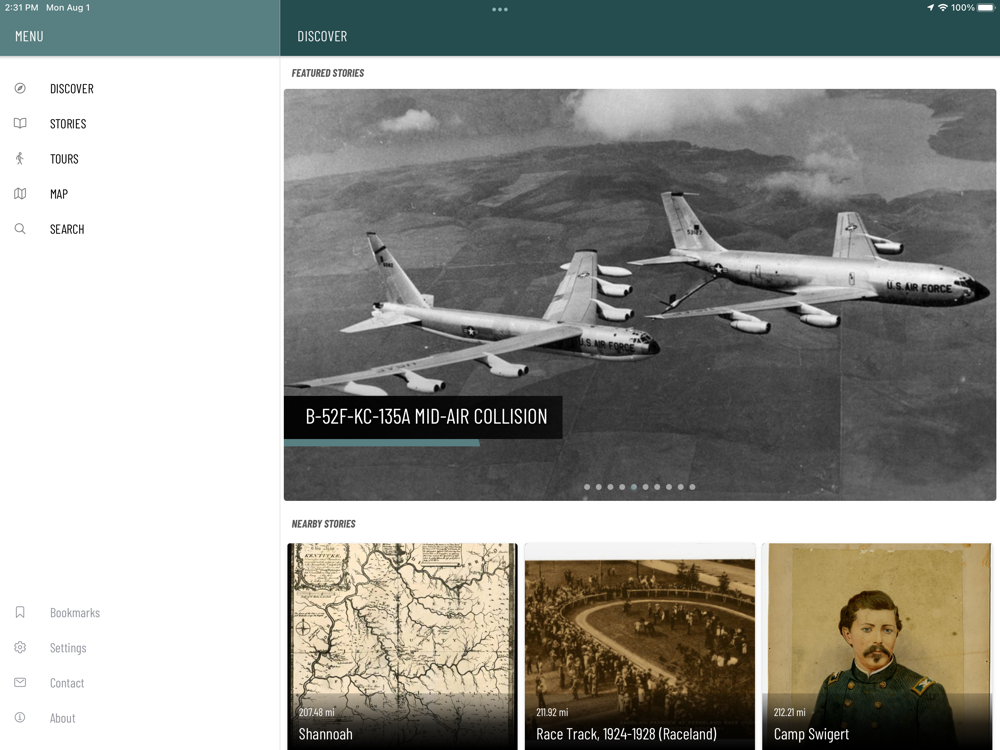Jump to the last carousel page dot
The width and height of the screenshot is (1000, 750).
(x=692, y=487)
